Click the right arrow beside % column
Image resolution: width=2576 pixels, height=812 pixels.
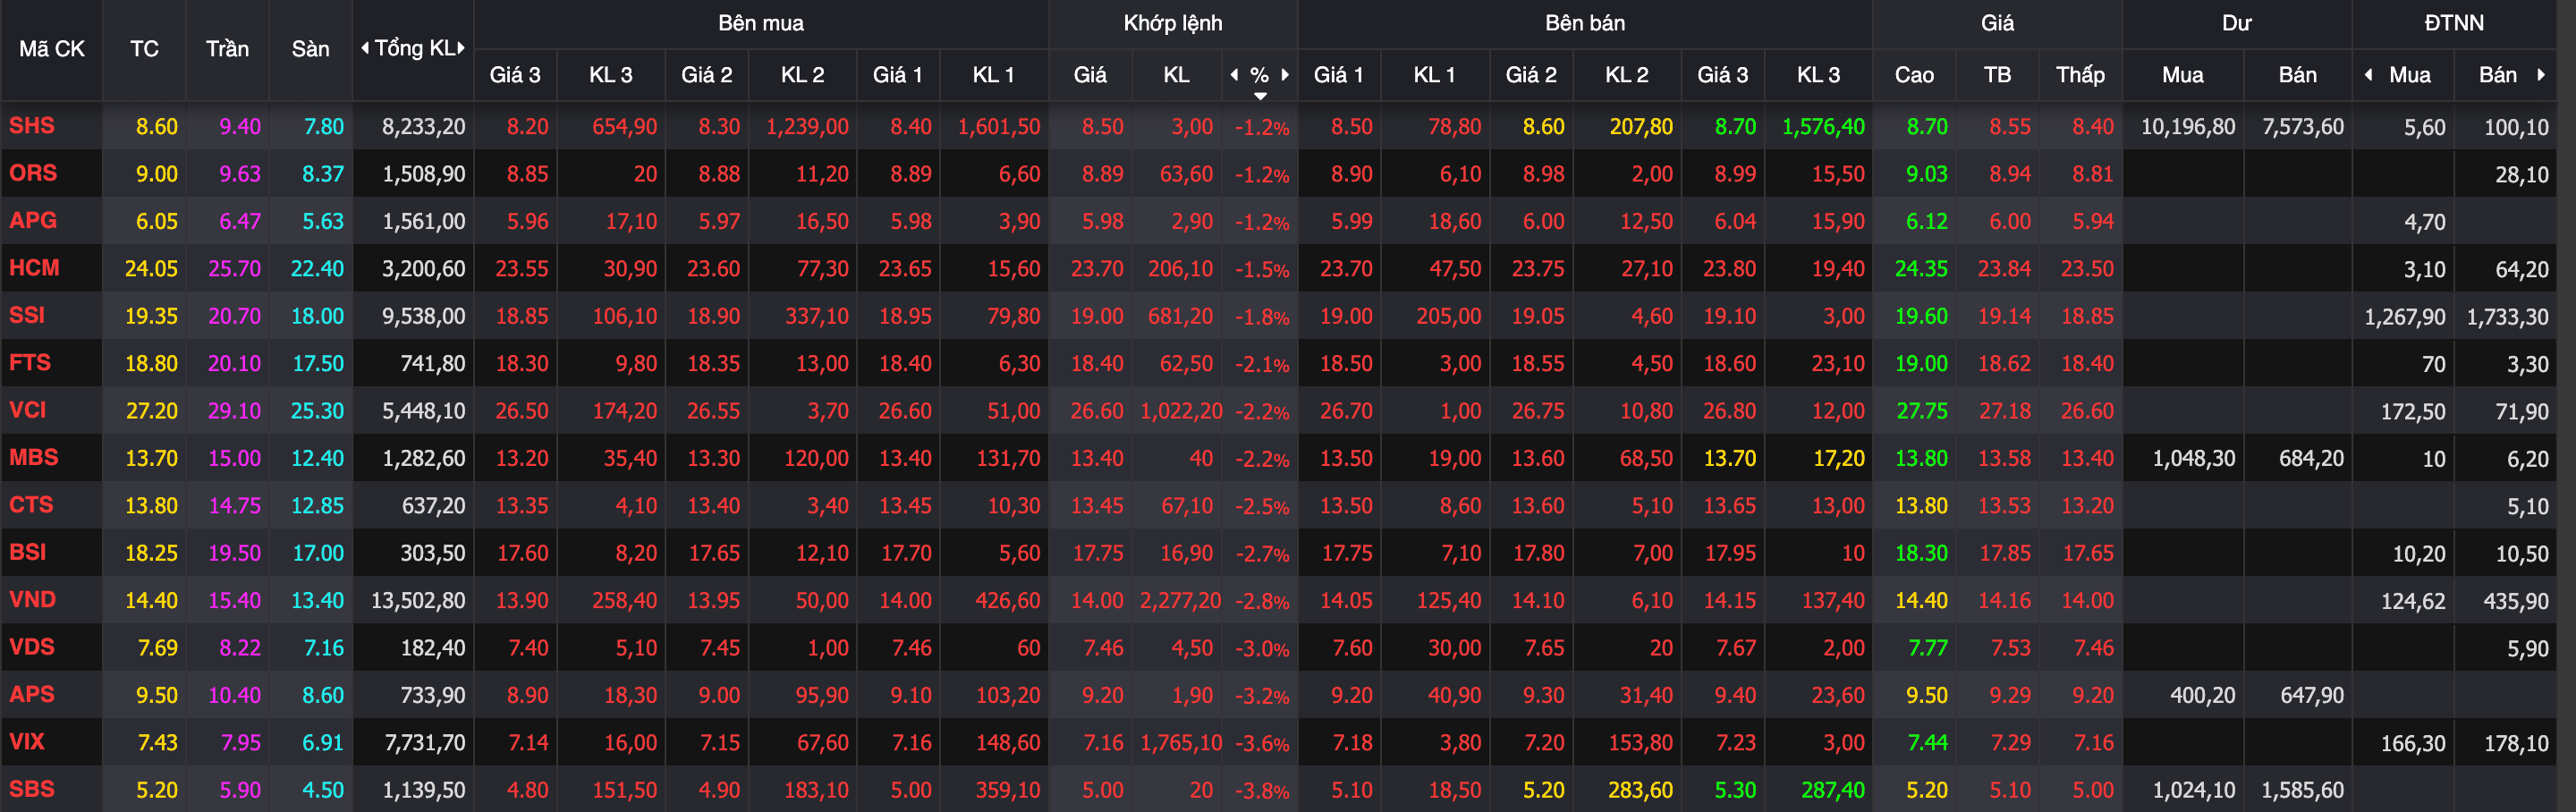(x=1285, y=74)
